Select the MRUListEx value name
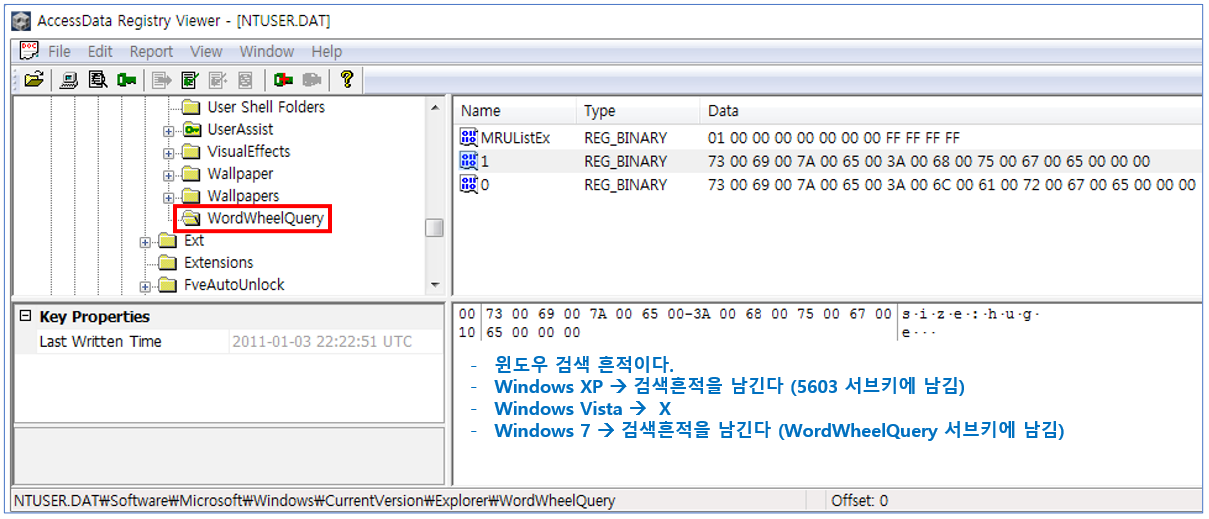Image resolution: width=1209 pixels, height=519 pixels. (x=515, y=137)
